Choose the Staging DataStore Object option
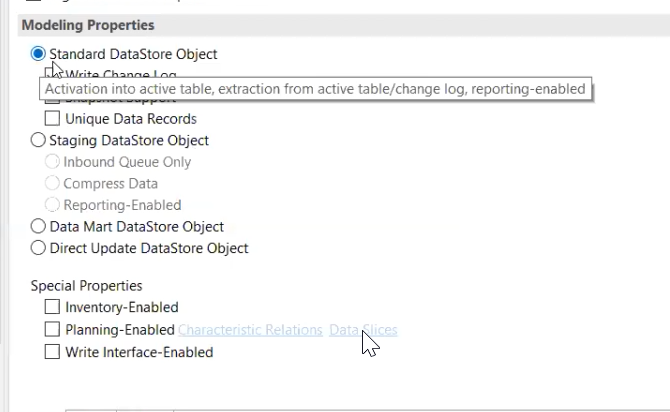The height and width of the screenshot is (412, 670). 38,140
